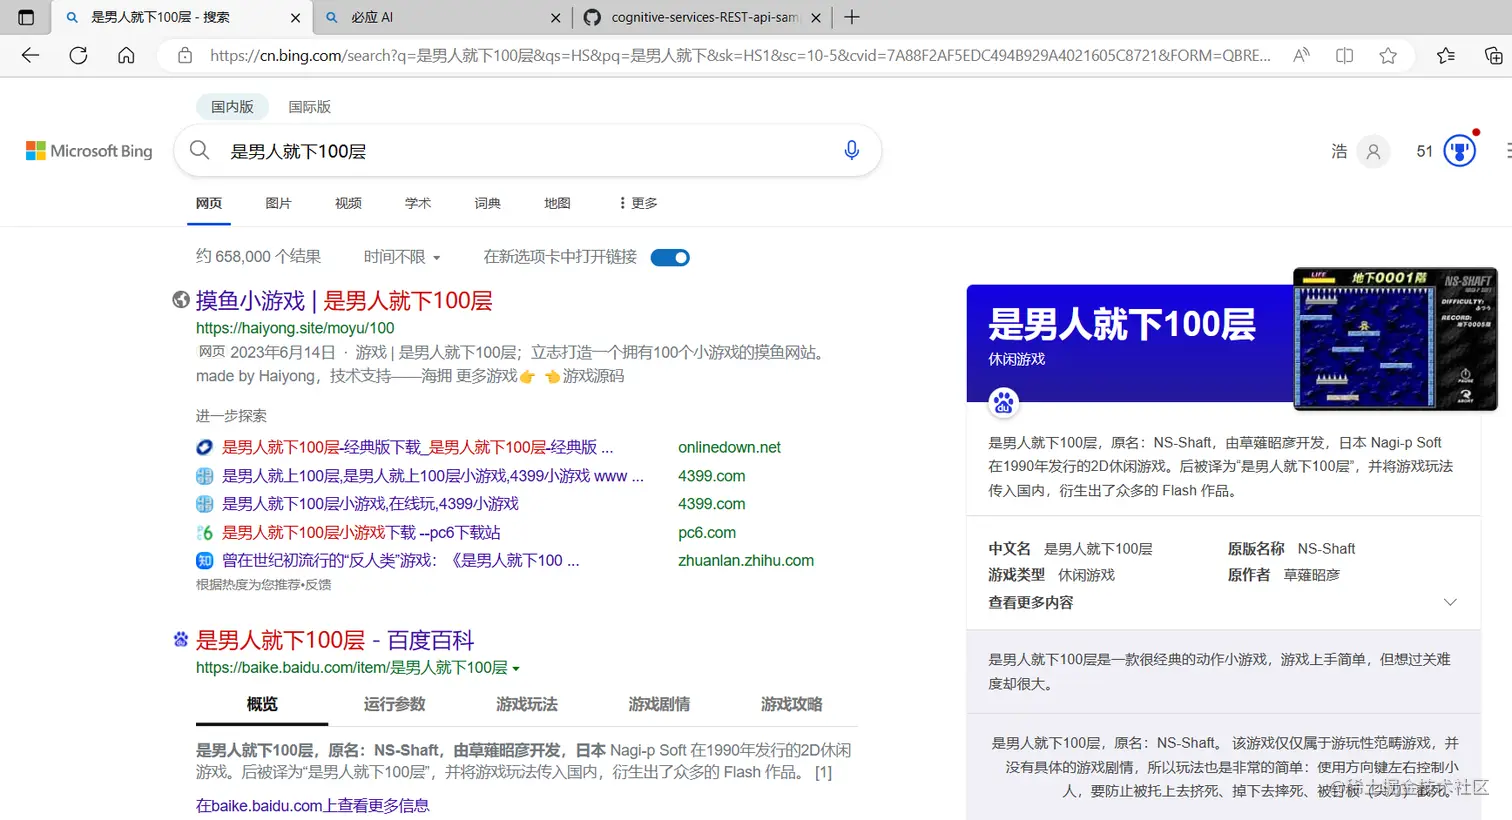
Task: Open pc6下载站 game download link
Action: click(361, 533)
